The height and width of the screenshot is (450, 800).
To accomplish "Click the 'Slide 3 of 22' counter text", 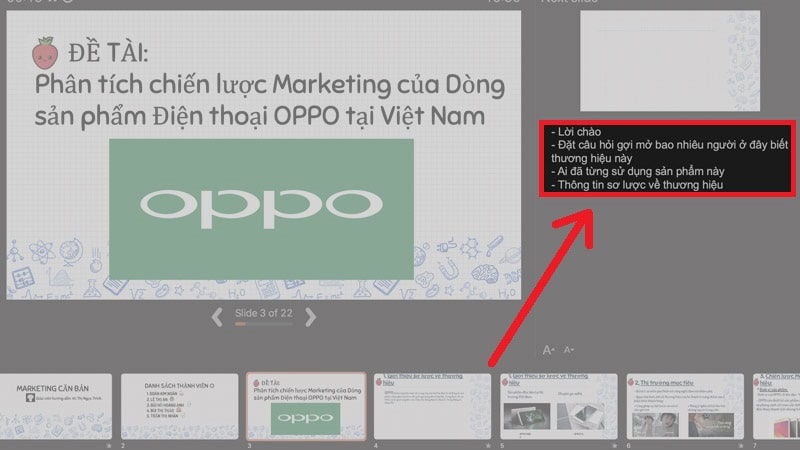I will pos(264,313).
